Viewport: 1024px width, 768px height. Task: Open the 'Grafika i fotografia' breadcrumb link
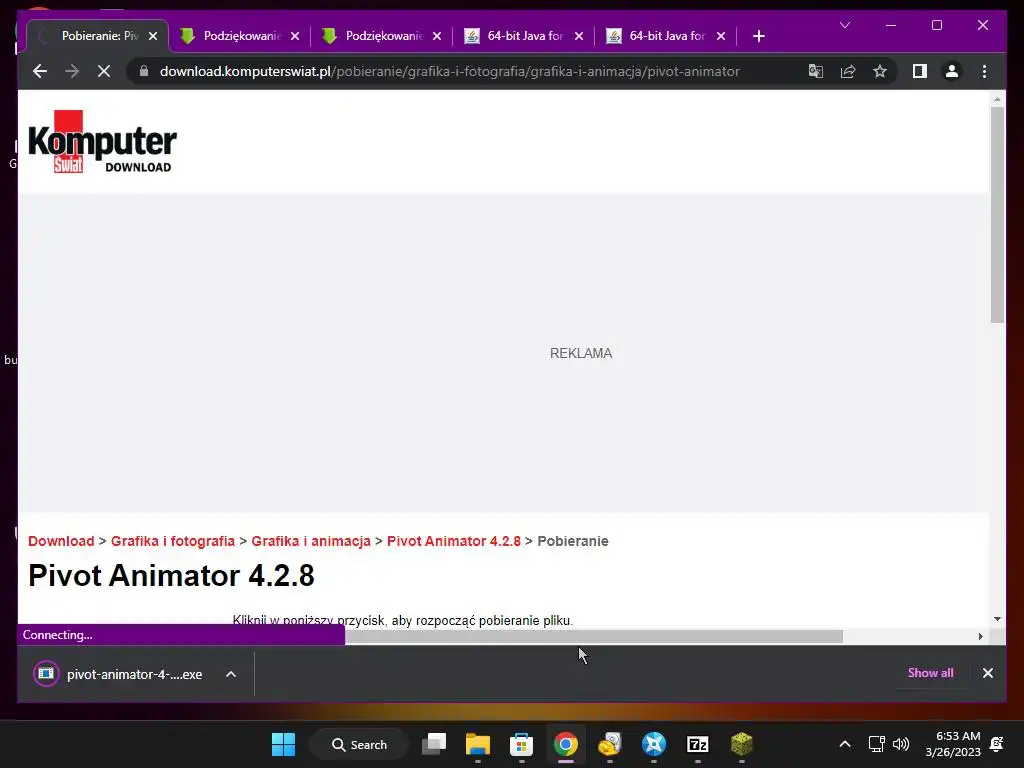pyautogui.click(x=172, y=541)
